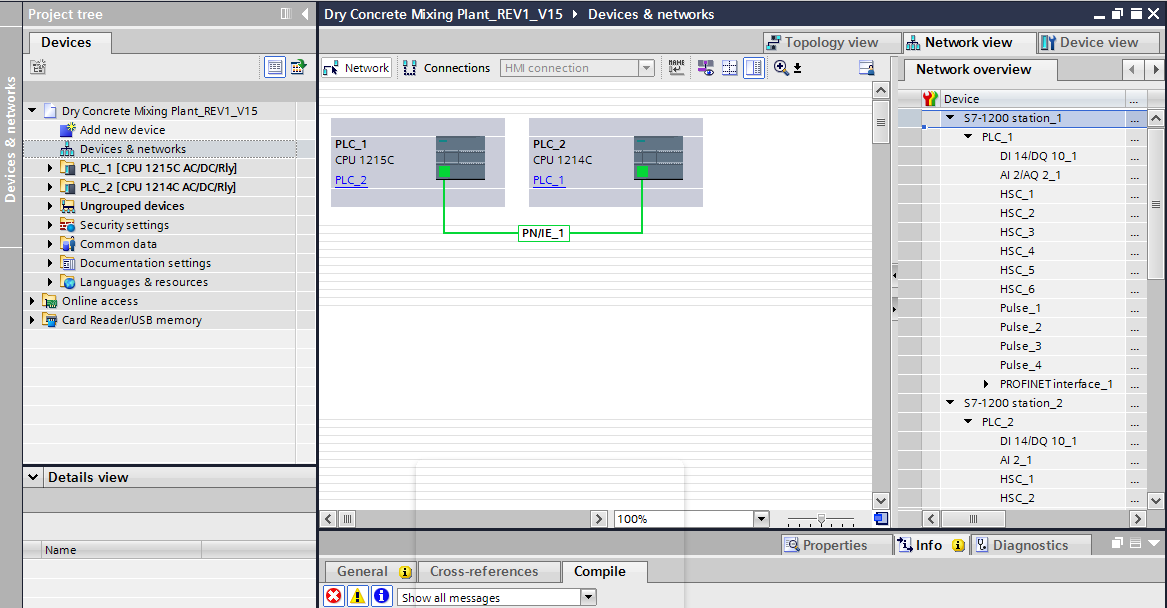Image resolution: width=1167 pixels, height=608 pixels.
Task: Click the Security settings icon in tree
Action: point(68,225)
